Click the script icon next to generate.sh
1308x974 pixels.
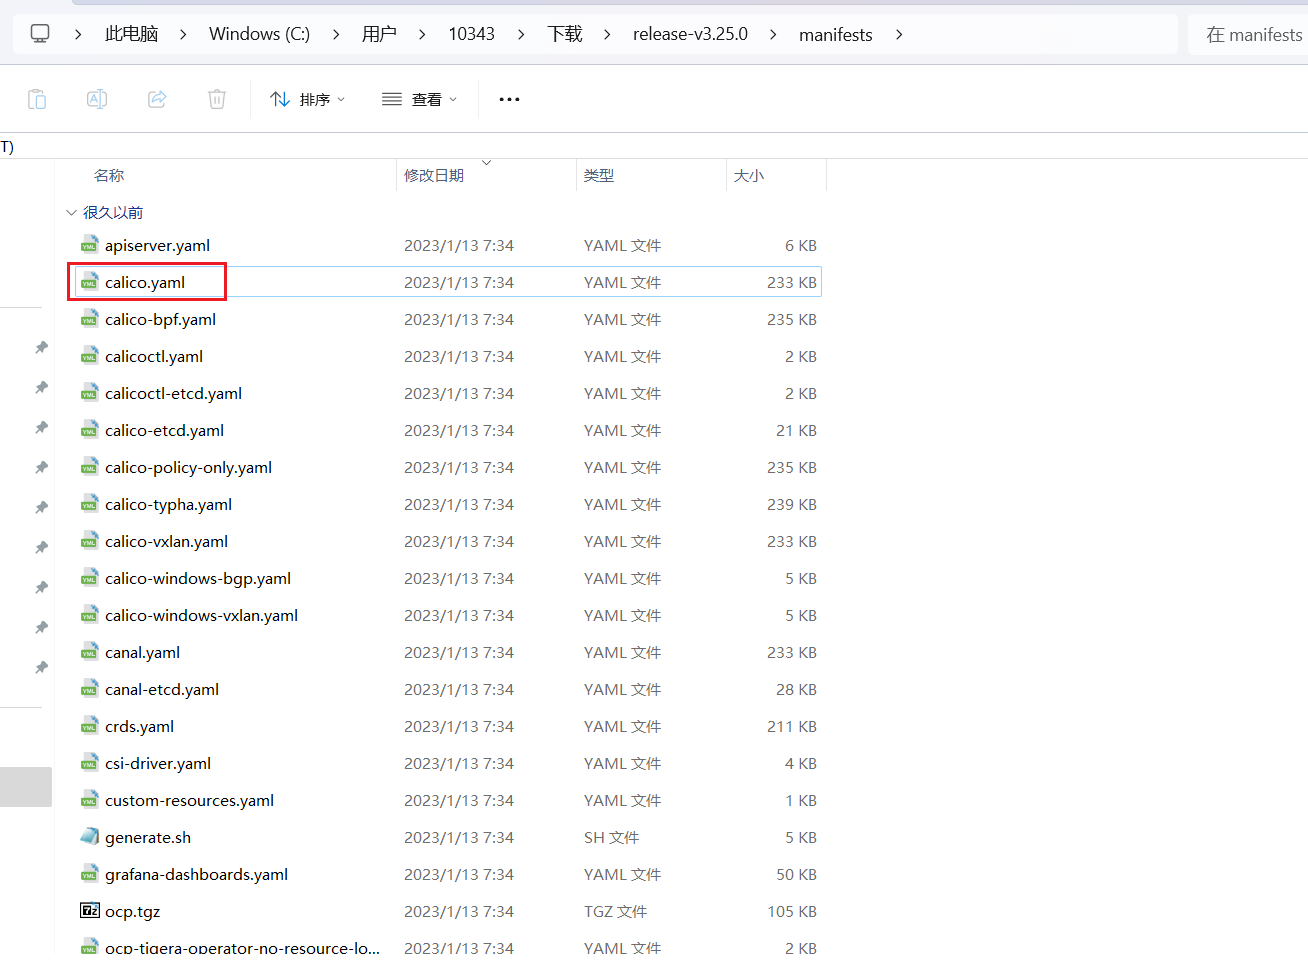(89, 837)
